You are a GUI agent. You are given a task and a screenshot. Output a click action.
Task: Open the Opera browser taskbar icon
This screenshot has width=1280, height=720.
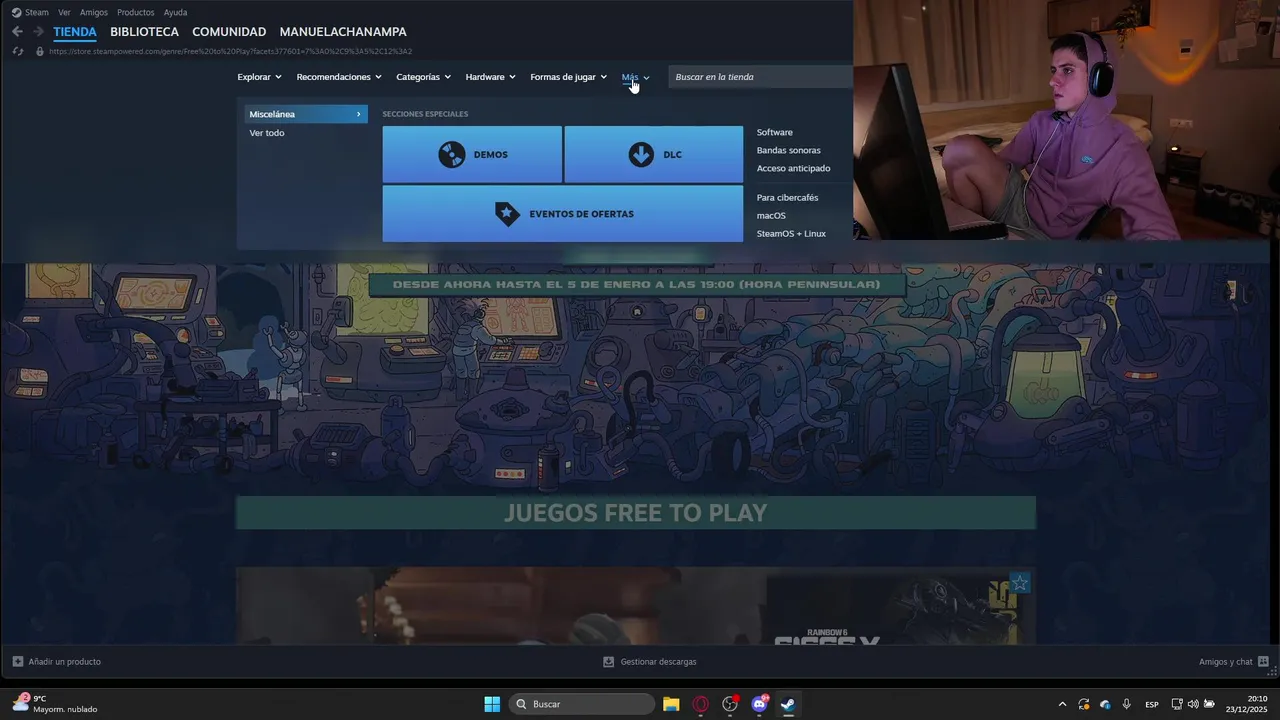click(700, 704)
